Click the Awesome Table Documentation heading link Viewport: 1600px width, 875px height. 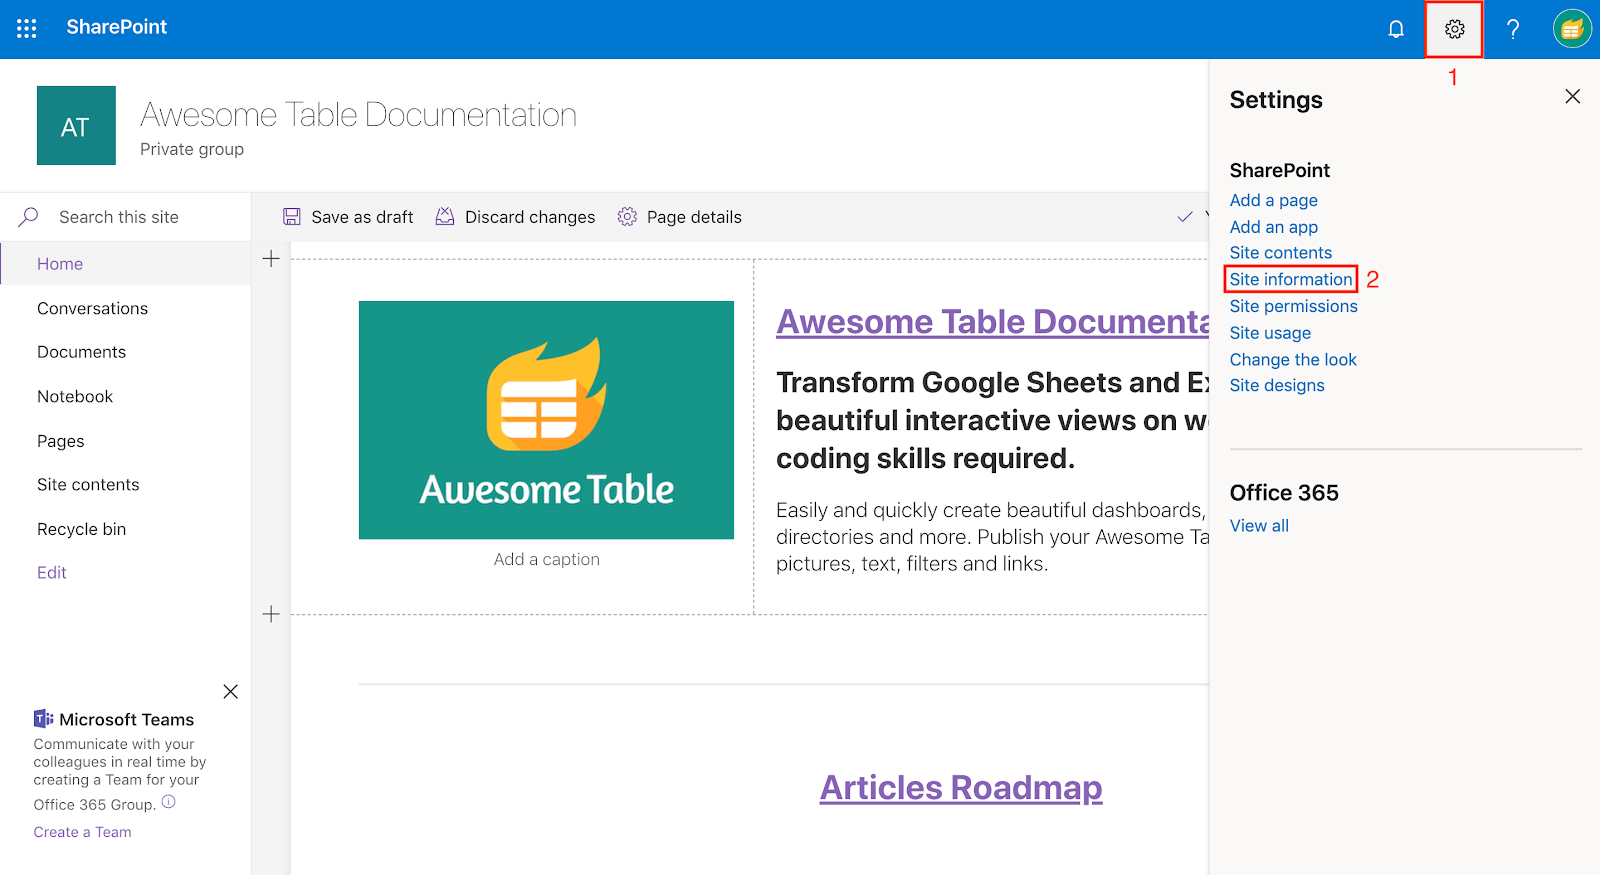coord(992,322)
